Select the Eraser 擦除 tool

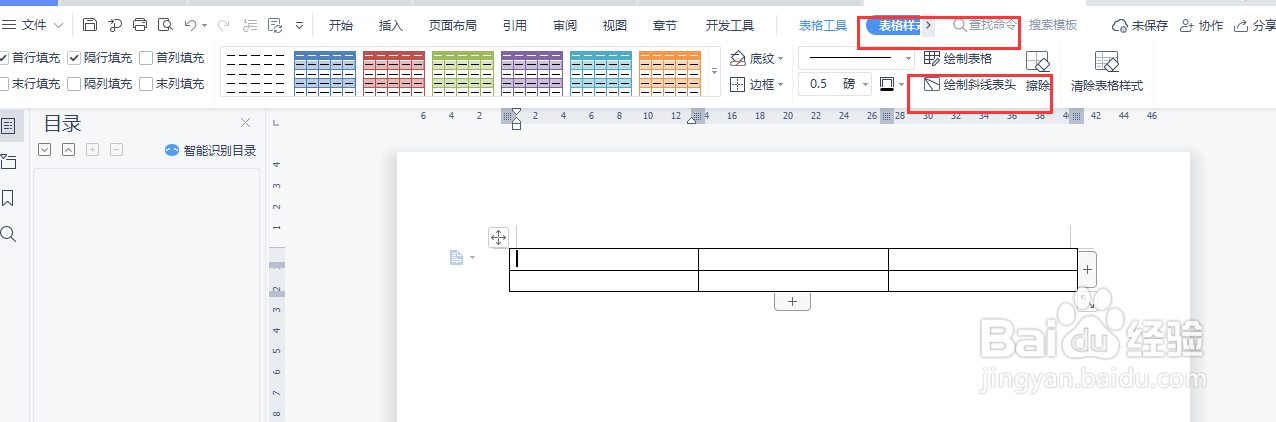[1037, 74]
